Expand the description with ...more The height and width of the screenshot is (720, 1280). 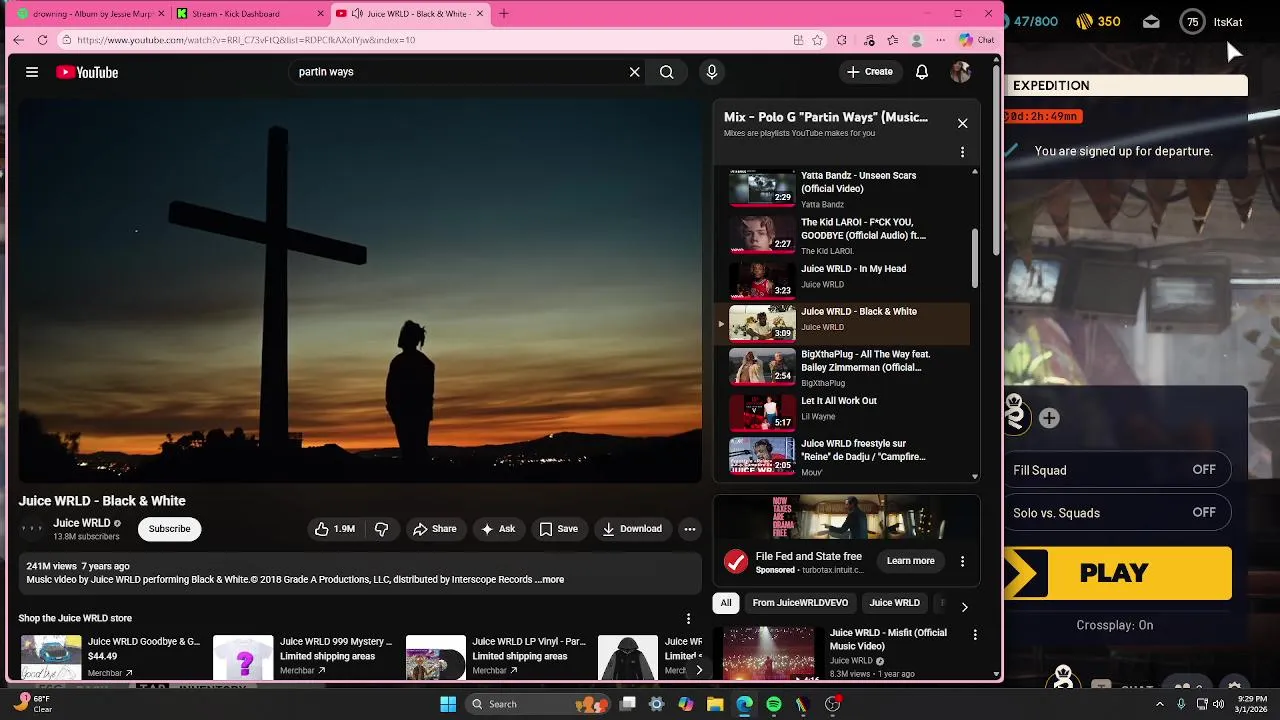tap(550, 580)
